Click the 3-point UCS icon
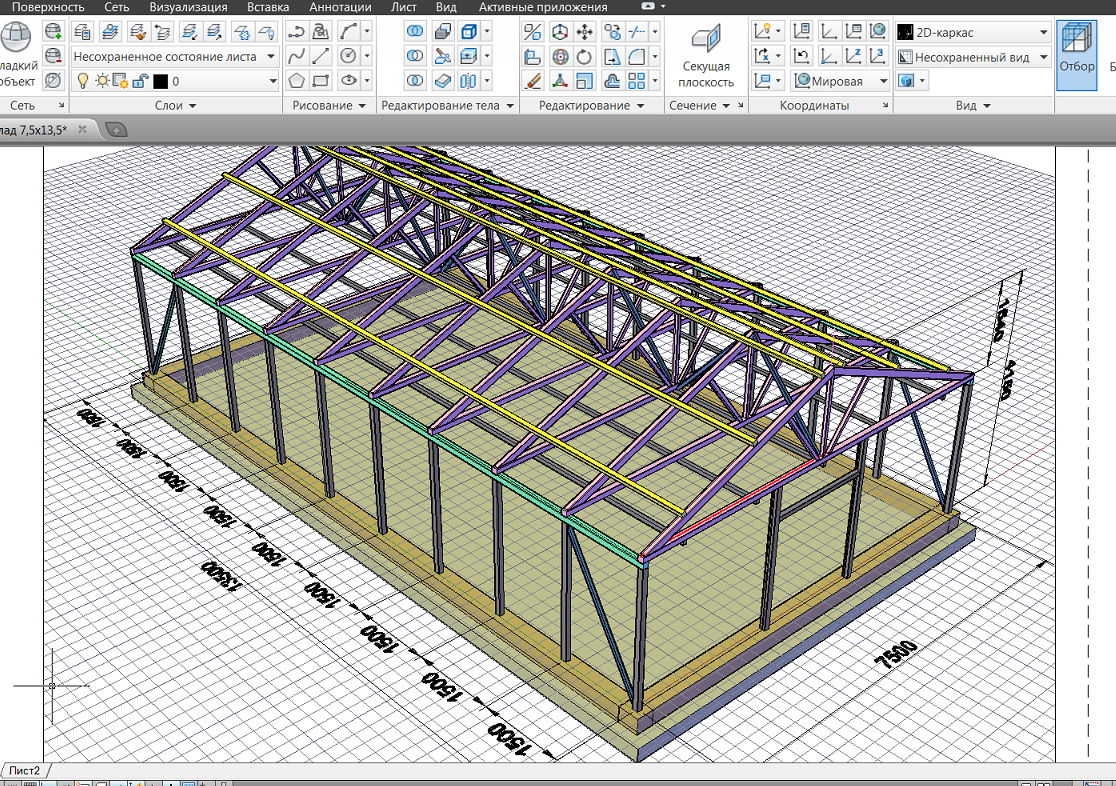This screenshot has height=786, width=1116. [878, 56]
